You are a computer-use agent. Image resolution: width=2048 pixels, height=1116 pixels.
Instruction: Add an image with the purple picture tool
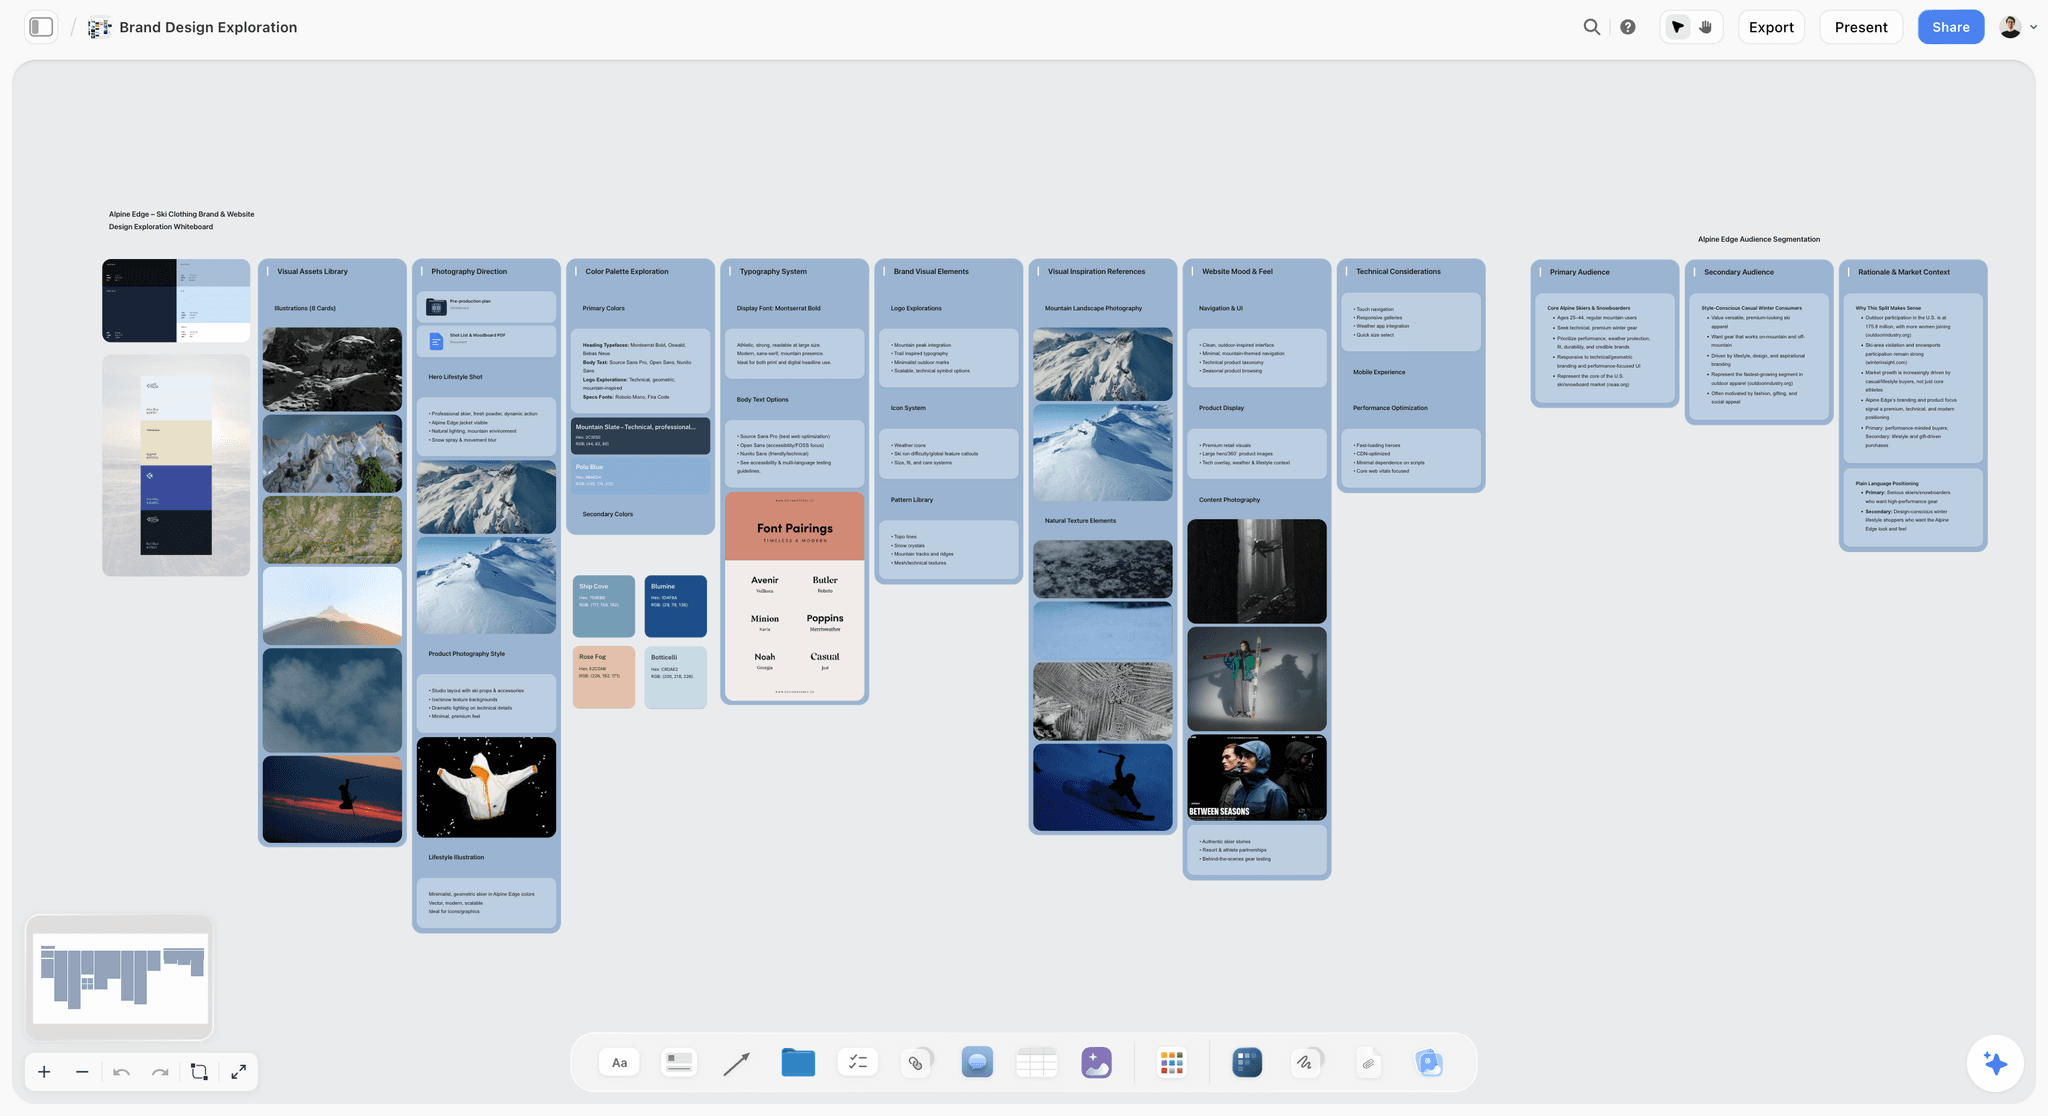[x=1096, y=1063]
